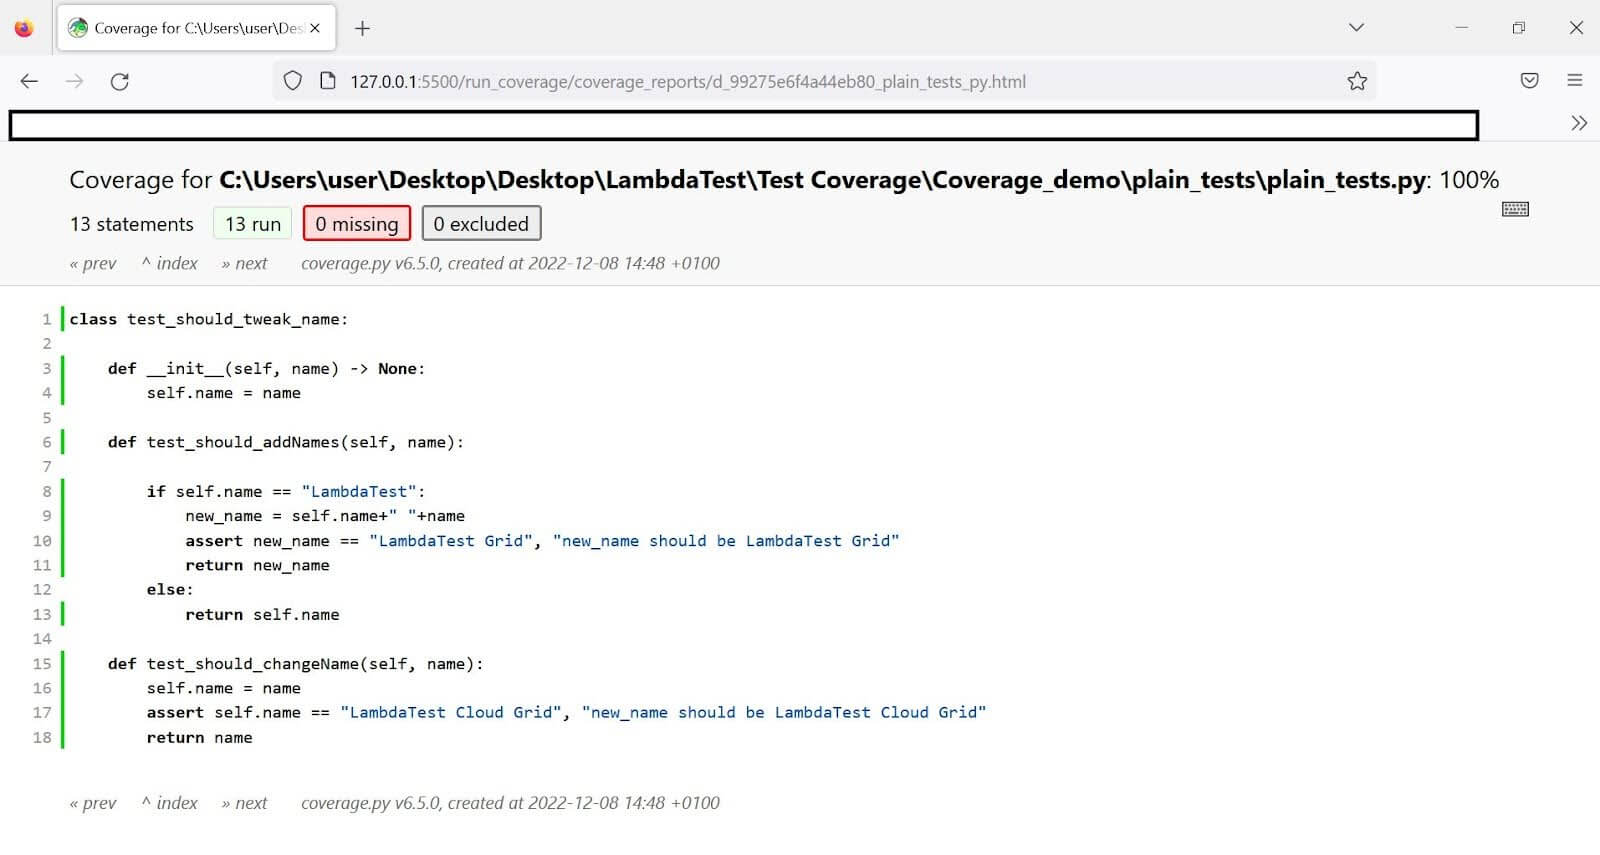
Task: Click the "LambdaTest Cloud Grid" assert line
Action: tap(566, 713)
